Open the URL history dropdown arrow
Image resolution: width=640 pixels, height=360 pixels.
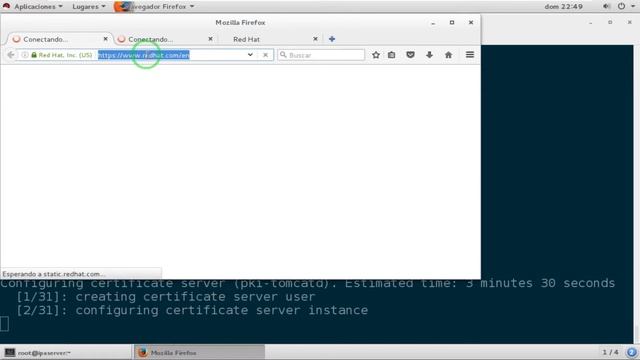click(x=250, y=55)
